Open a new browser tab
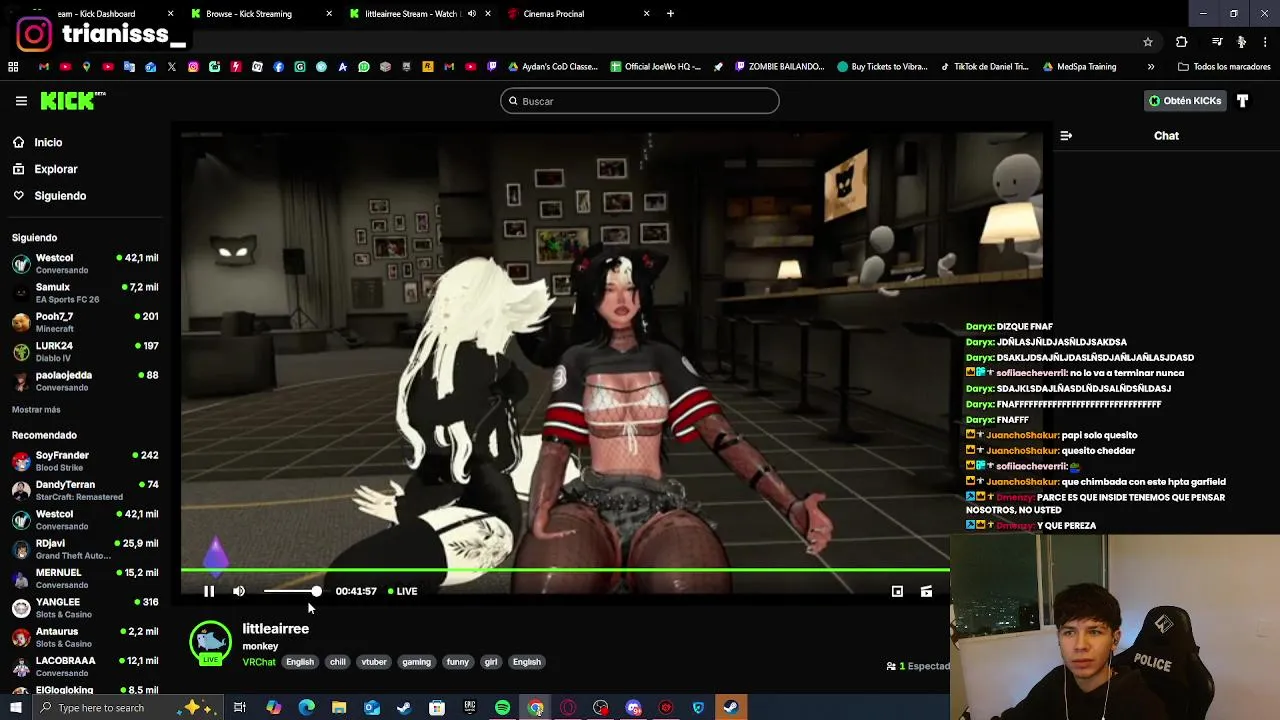Viewport: 1280px width, 720px height. [670, 14]
